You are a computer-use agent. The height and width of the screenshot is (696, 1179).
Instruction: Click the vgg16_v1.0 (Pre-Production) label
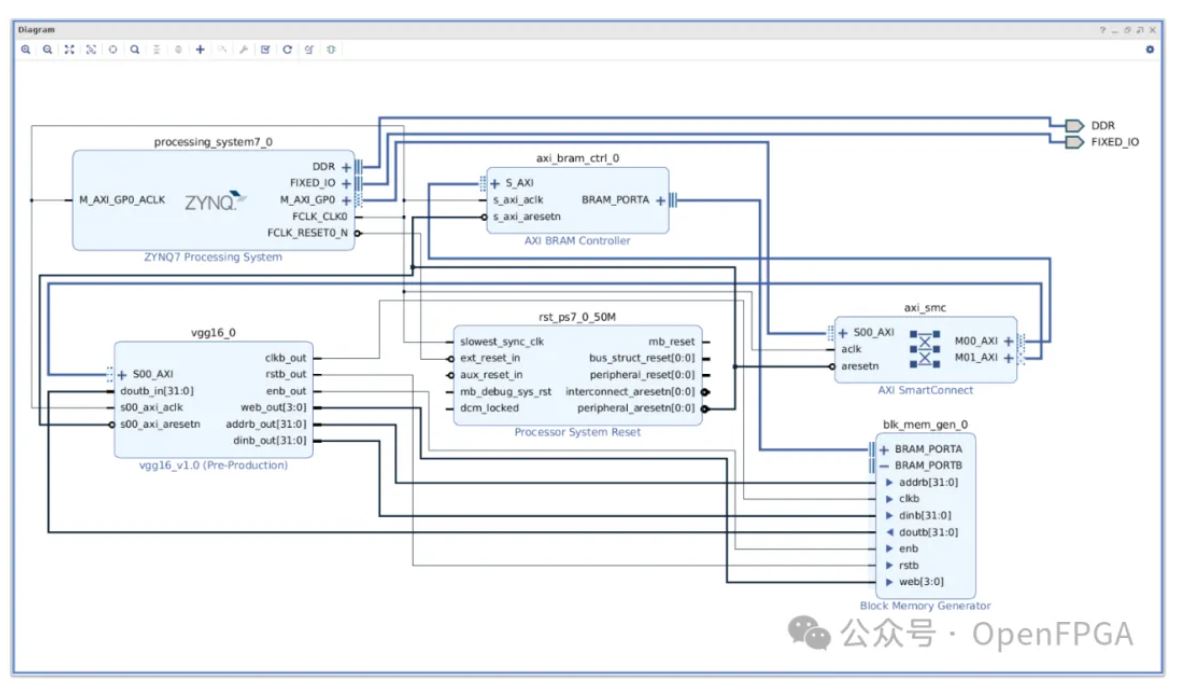213,465
